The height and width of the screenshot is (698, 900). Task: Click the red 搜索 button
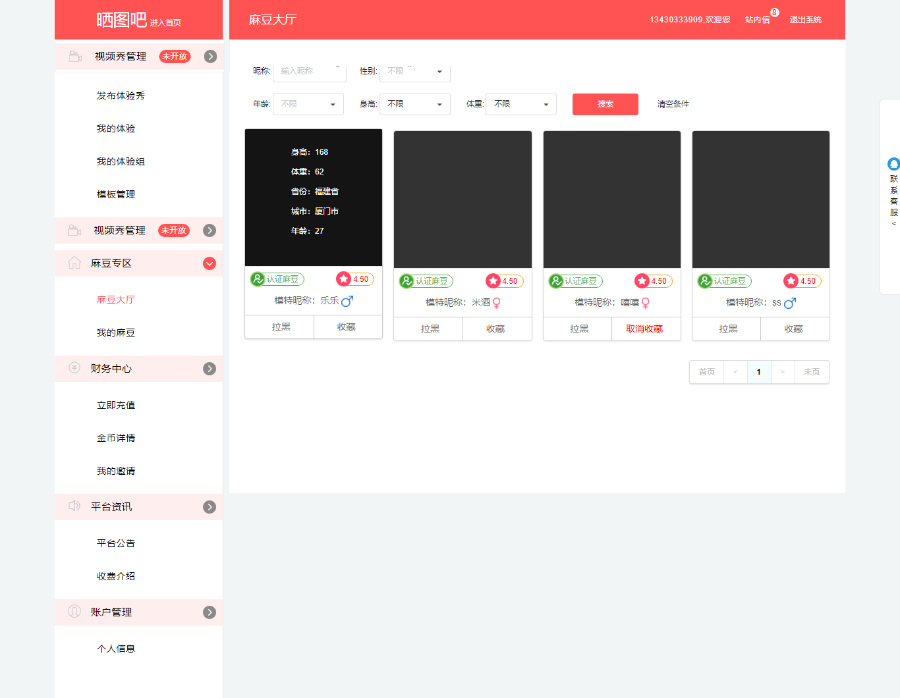(605, 104)
